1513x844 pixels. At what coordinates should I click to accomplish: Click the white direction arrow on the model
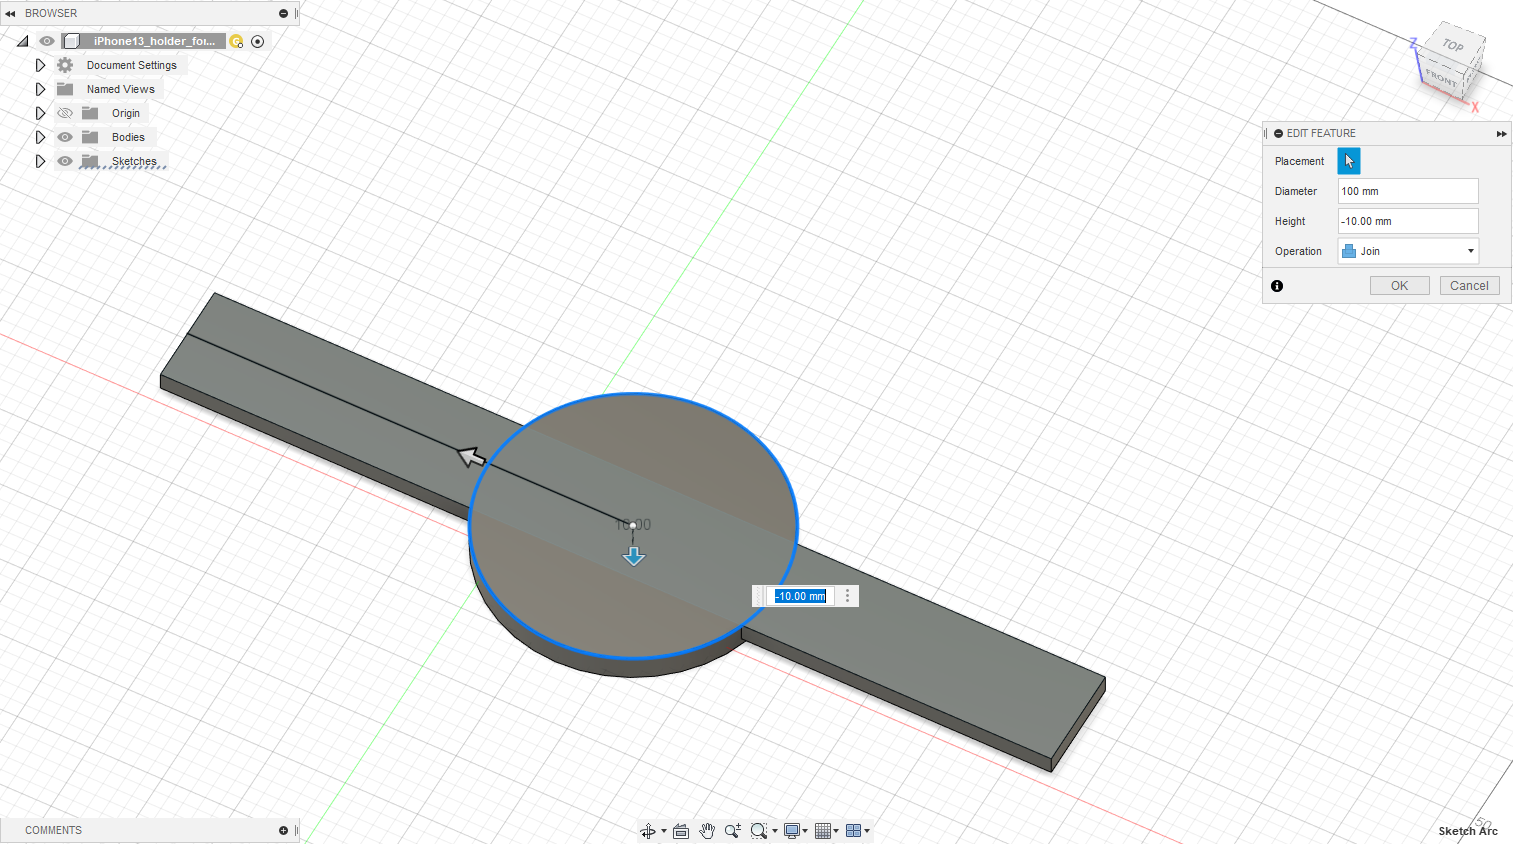[x=471, y=457]
